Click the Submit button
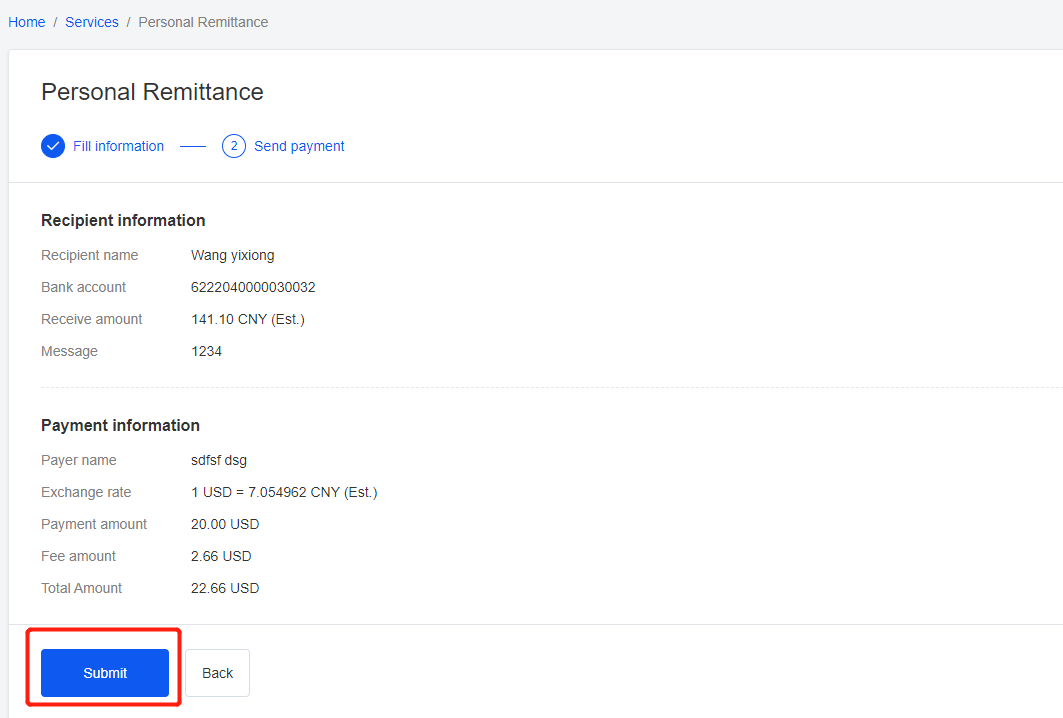This screenshot has height=718, width=1063. pyautogui.click(x=105, y=673)
